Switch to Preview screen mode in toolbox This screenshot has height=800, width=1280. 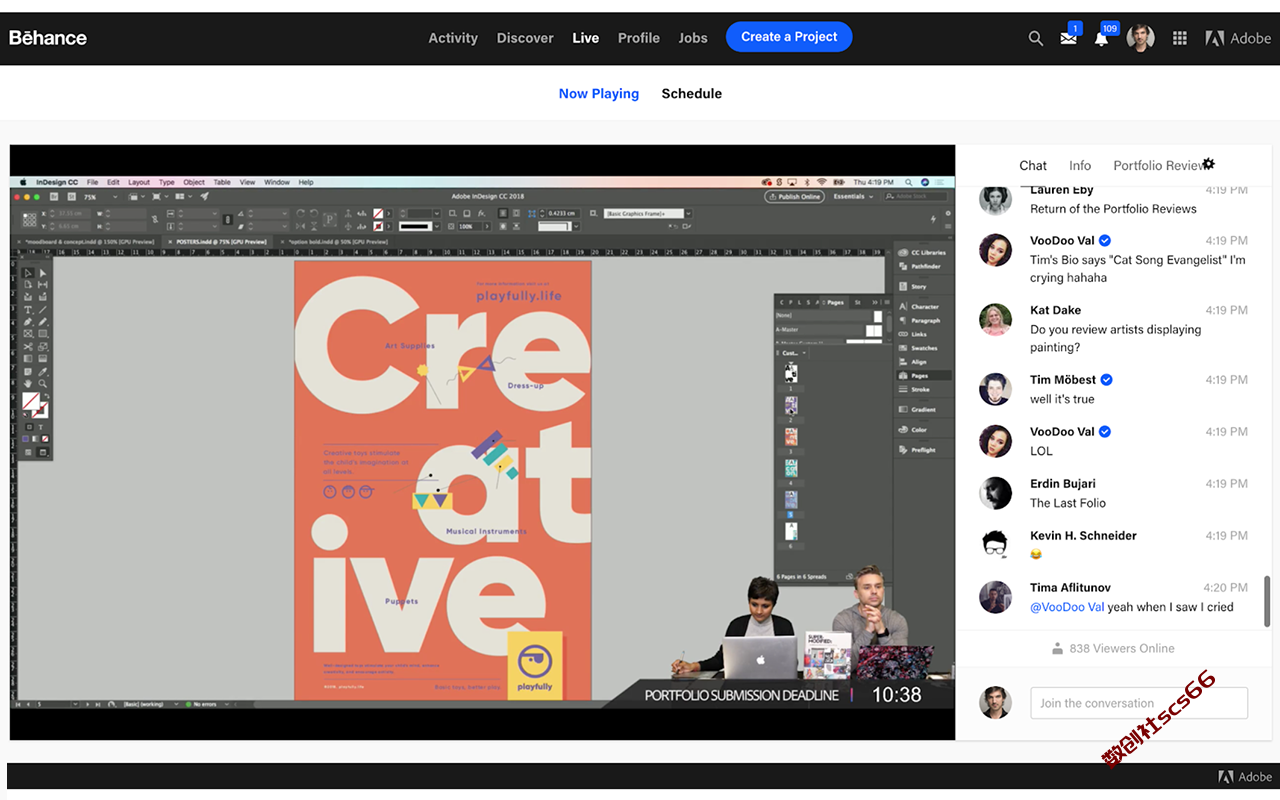[x=43, y=452]
